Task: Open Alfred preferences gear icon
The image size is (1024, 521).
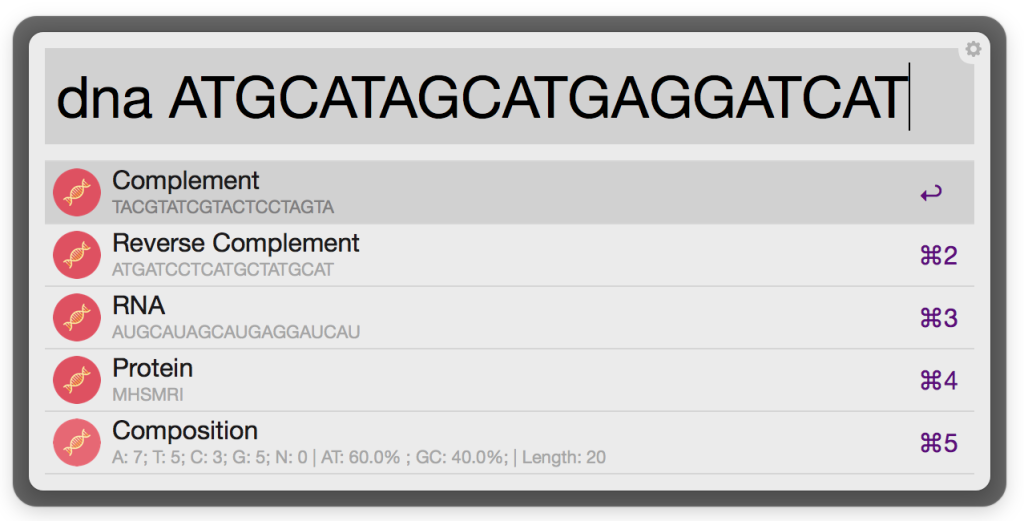Action: coord(972,49)
